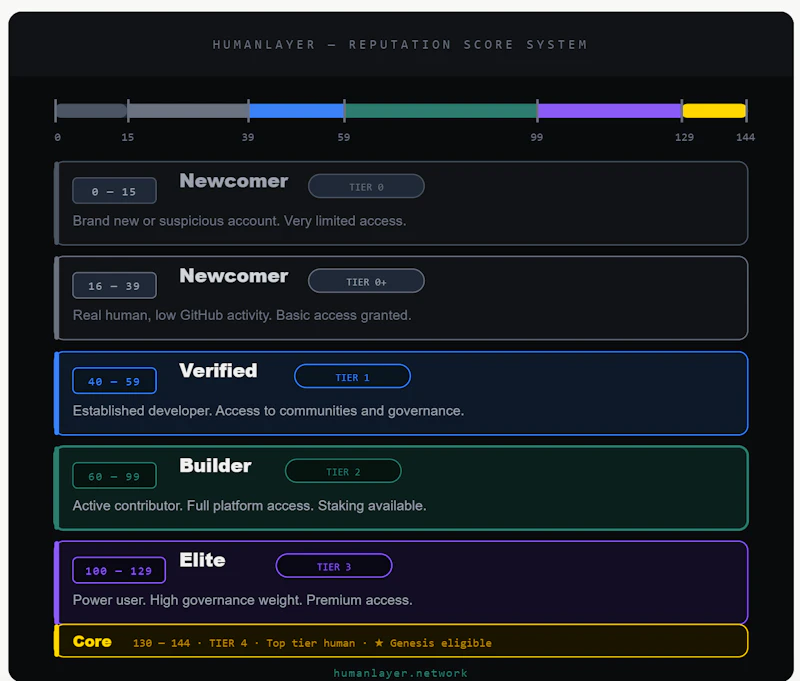The image size is (800, 681).
Task: Select the TIER 1 badge
Action: (x=352, y=376)
